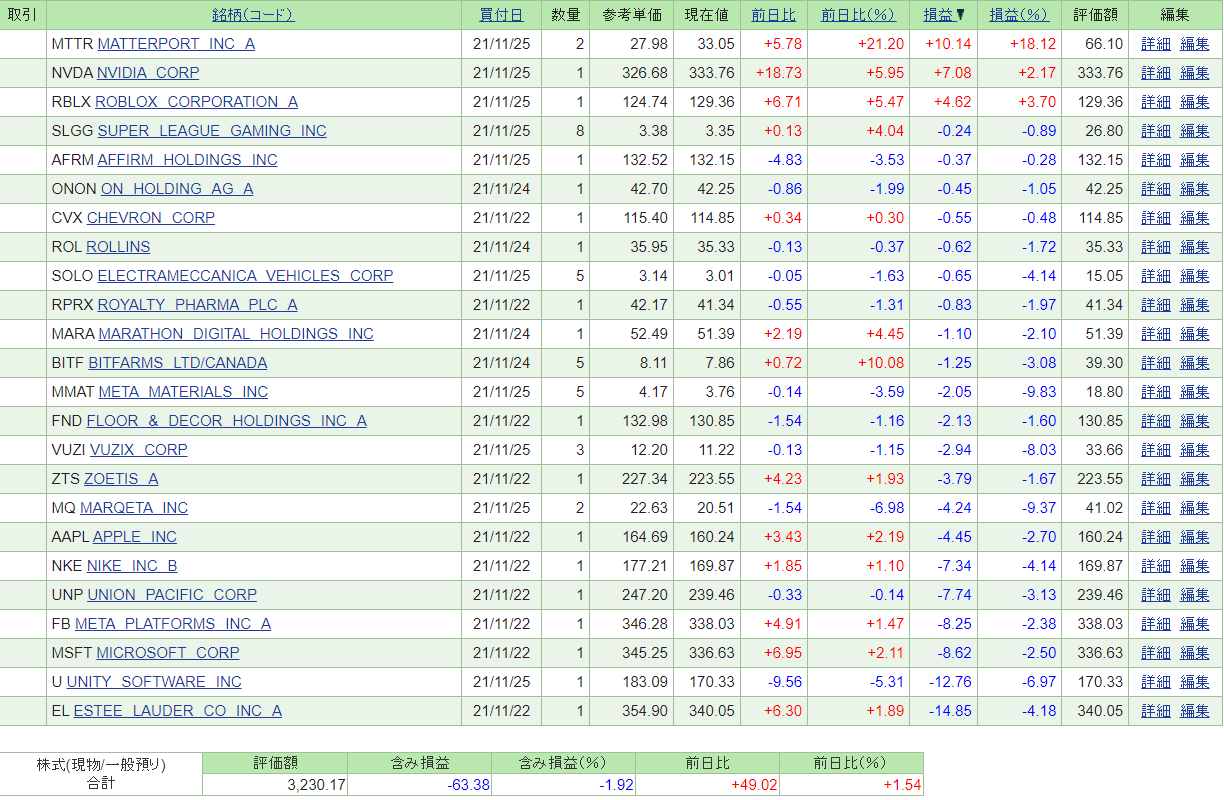Open CHEVRON_CORP stock link
Screen dimensions: 1224x800
[x=151, y=218]
